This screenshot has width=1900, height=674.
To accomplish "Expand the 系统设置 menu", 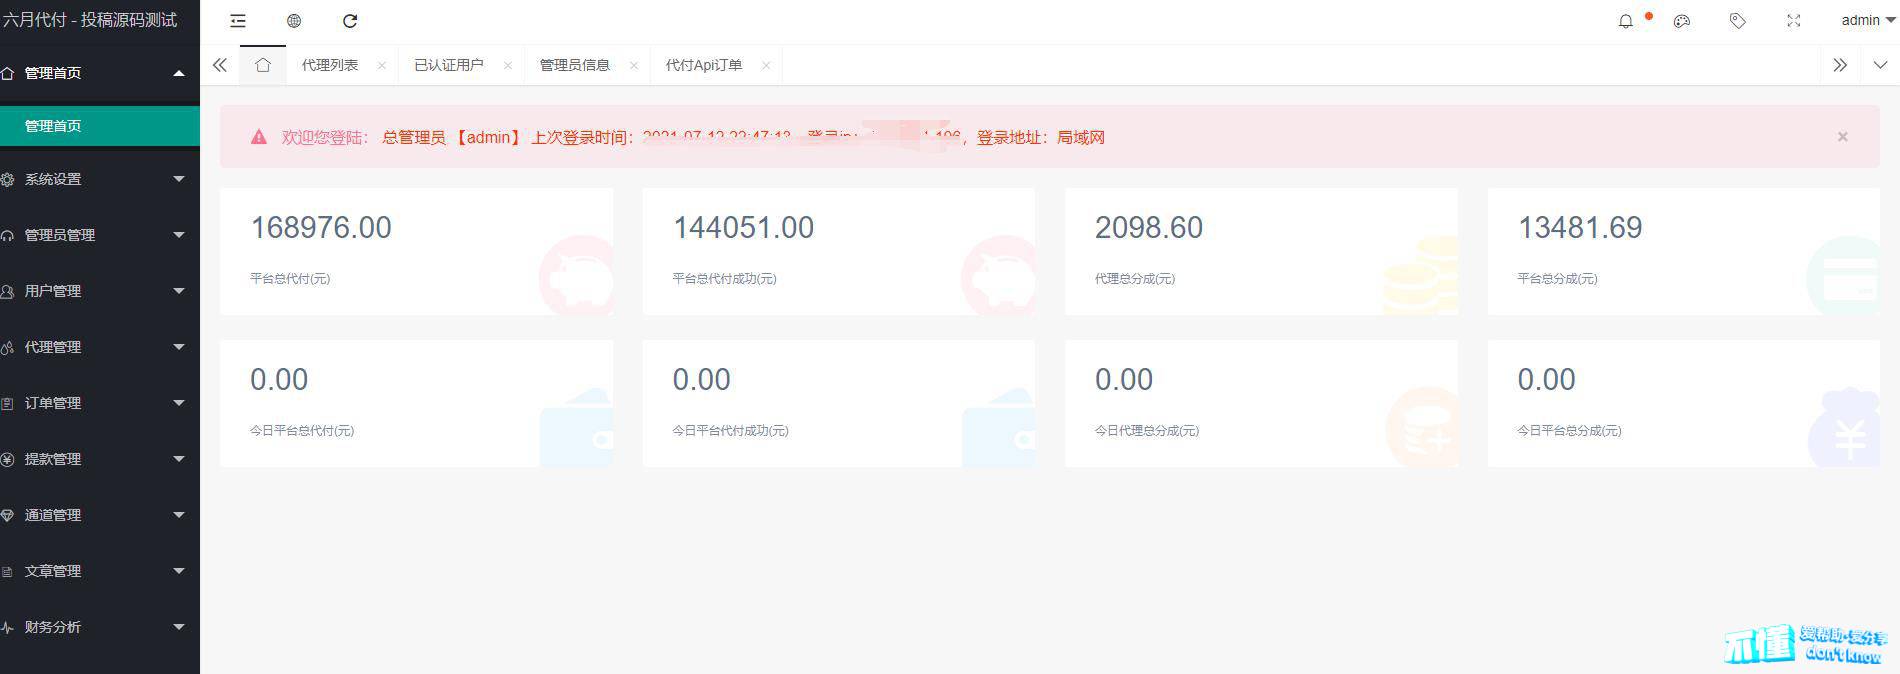I will (100, 179).
